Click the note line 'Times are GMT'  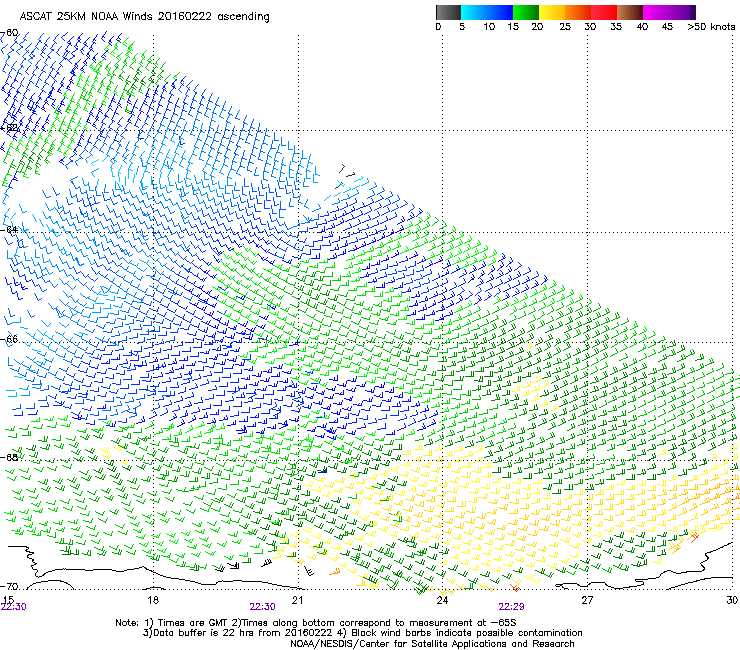click(x=193, y=623)
